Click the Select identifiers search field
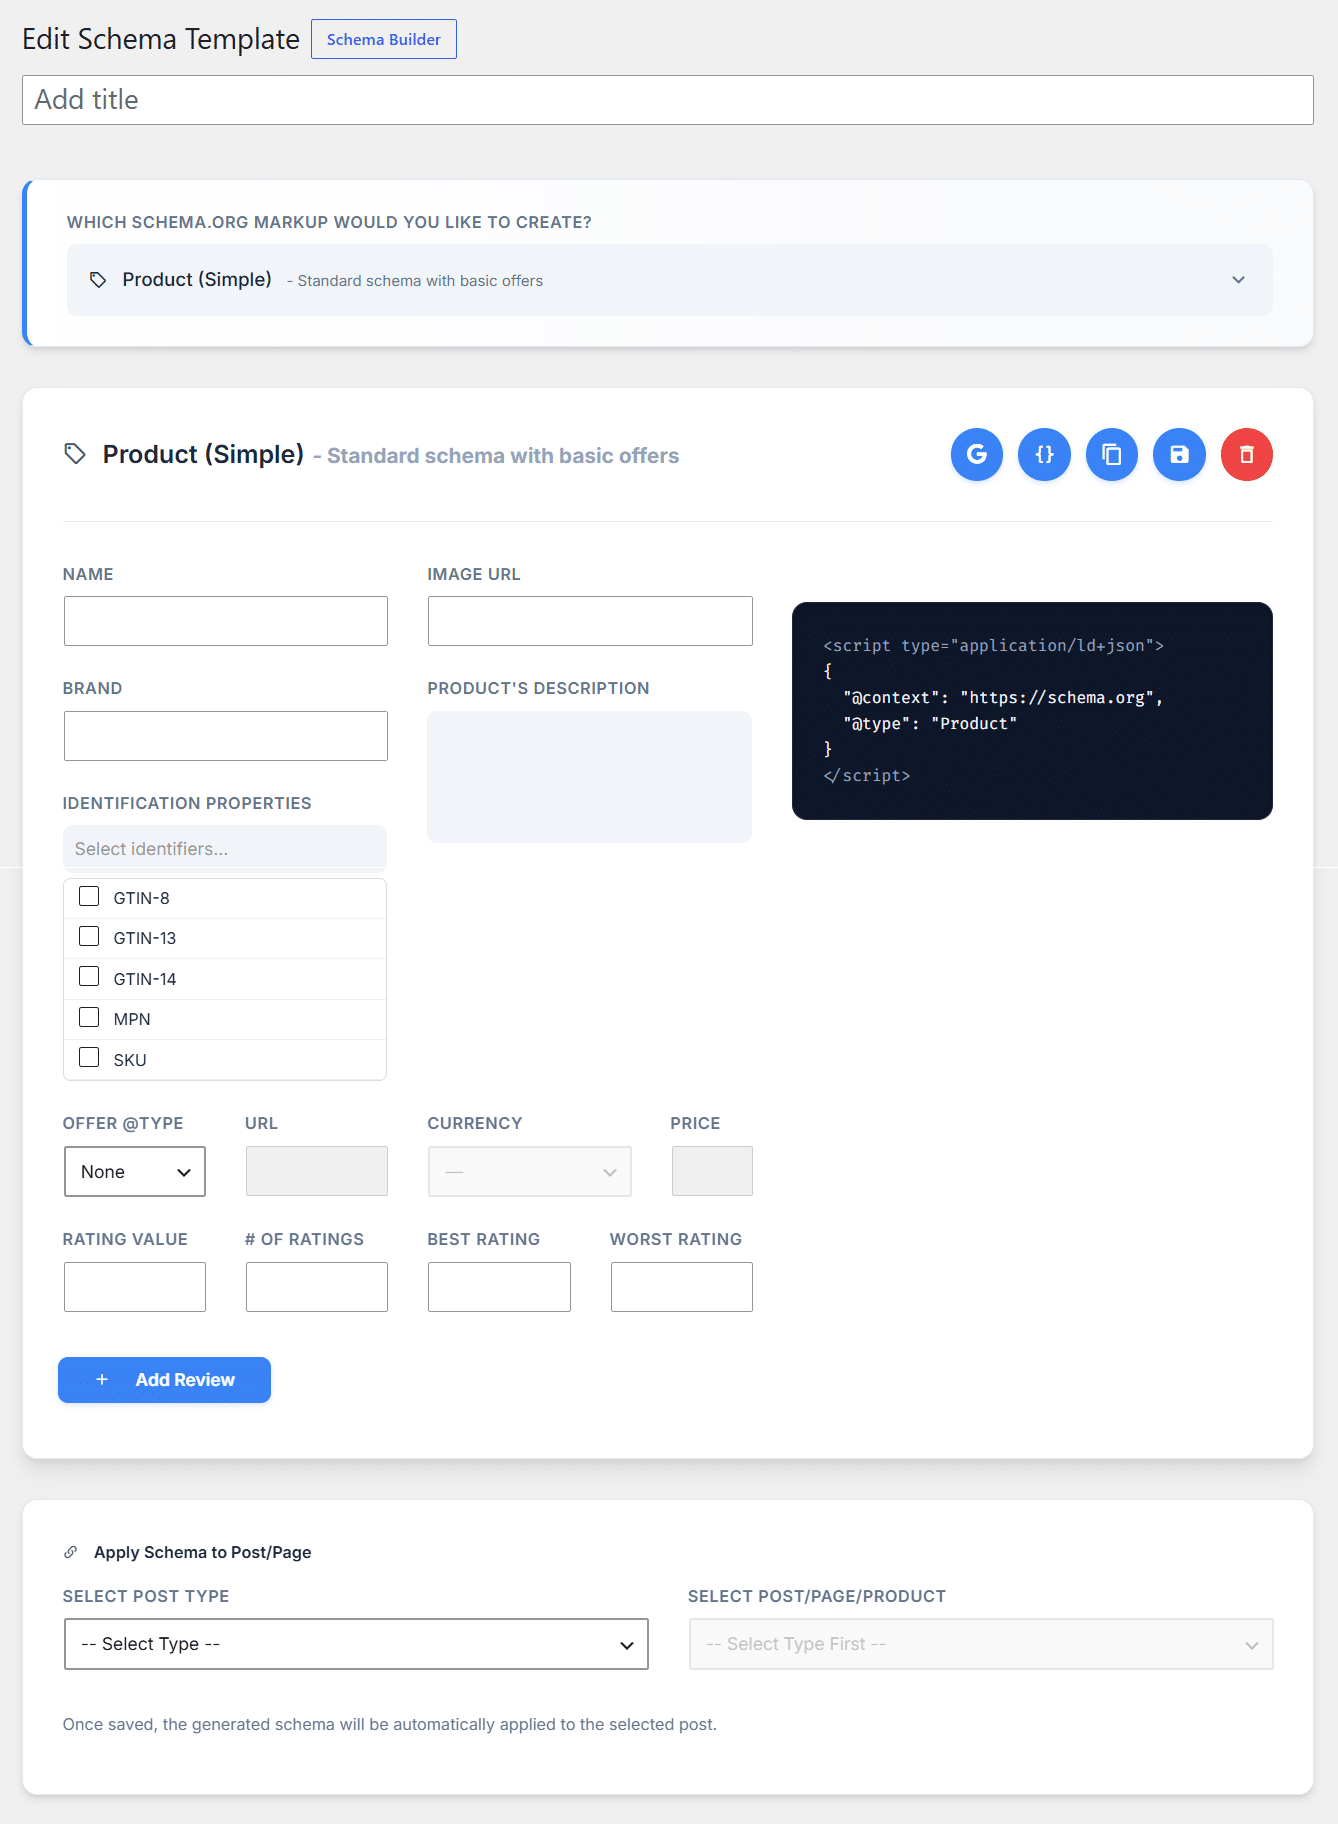Screen dimensions: 1338x1824 [x=225, y=849]
